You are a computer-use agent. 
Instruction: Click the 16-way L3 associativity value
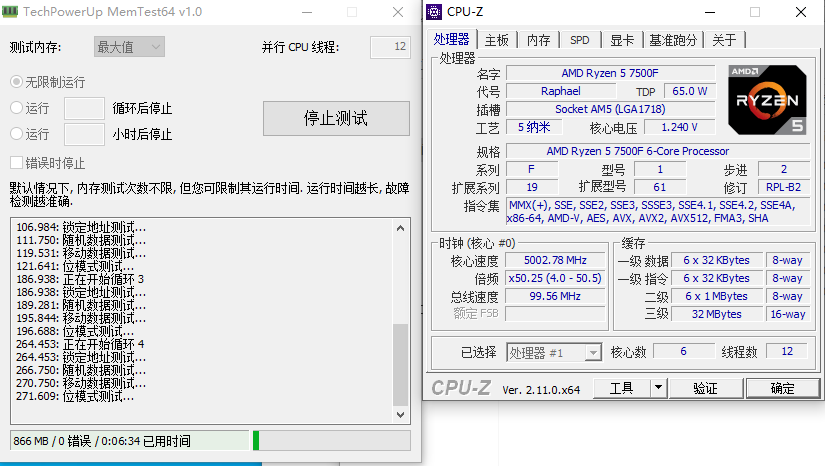[x=788, y=314]
